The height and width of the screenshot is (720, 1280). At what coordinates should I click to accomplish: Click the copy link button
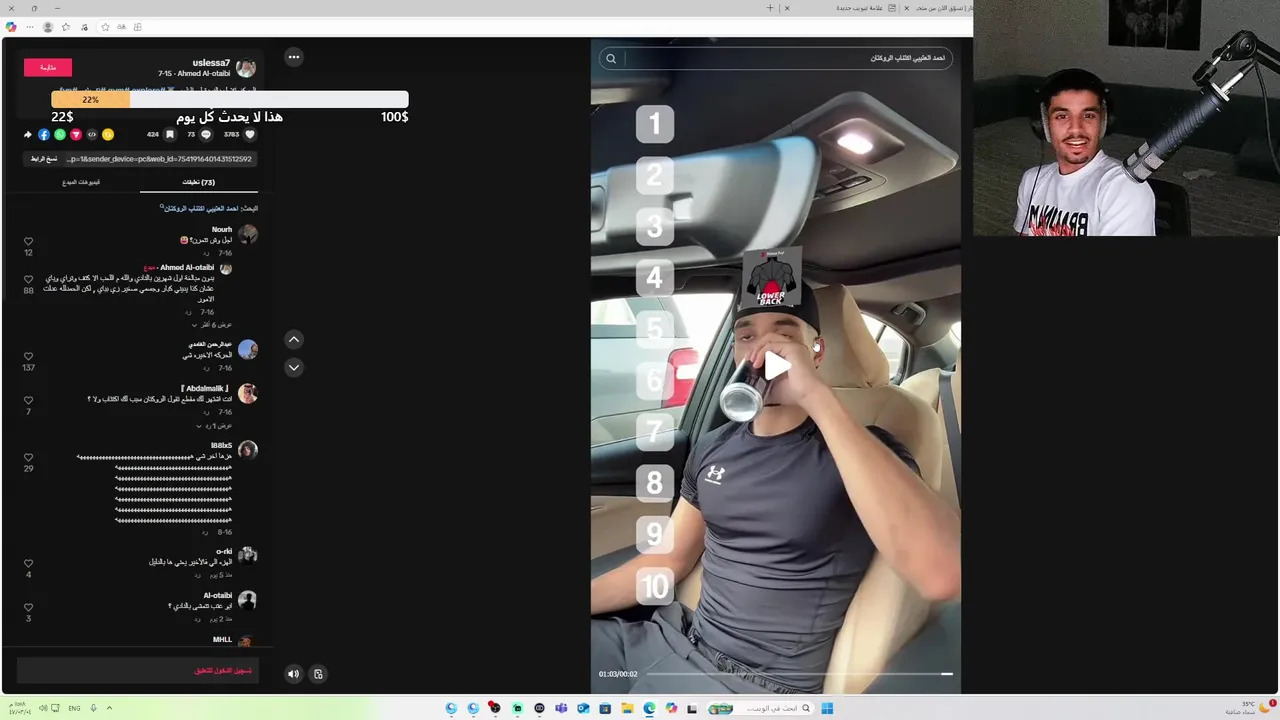(x=43, y=159)
